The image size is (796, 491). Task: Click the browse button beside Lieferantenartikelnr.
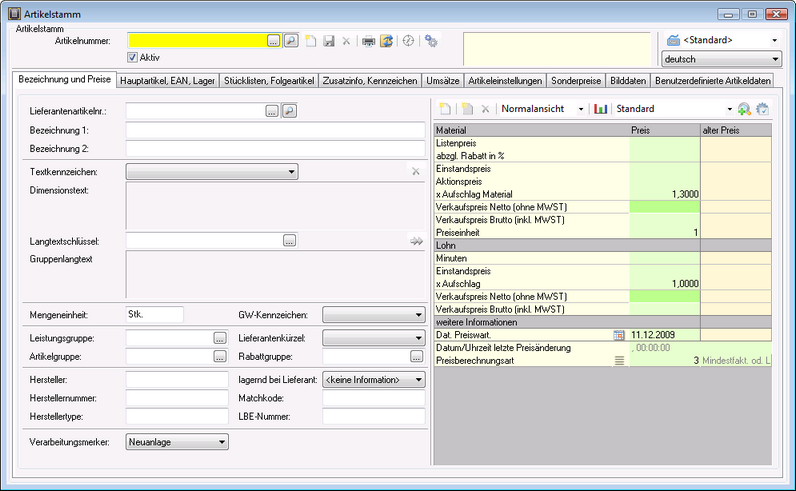(272, 111)
